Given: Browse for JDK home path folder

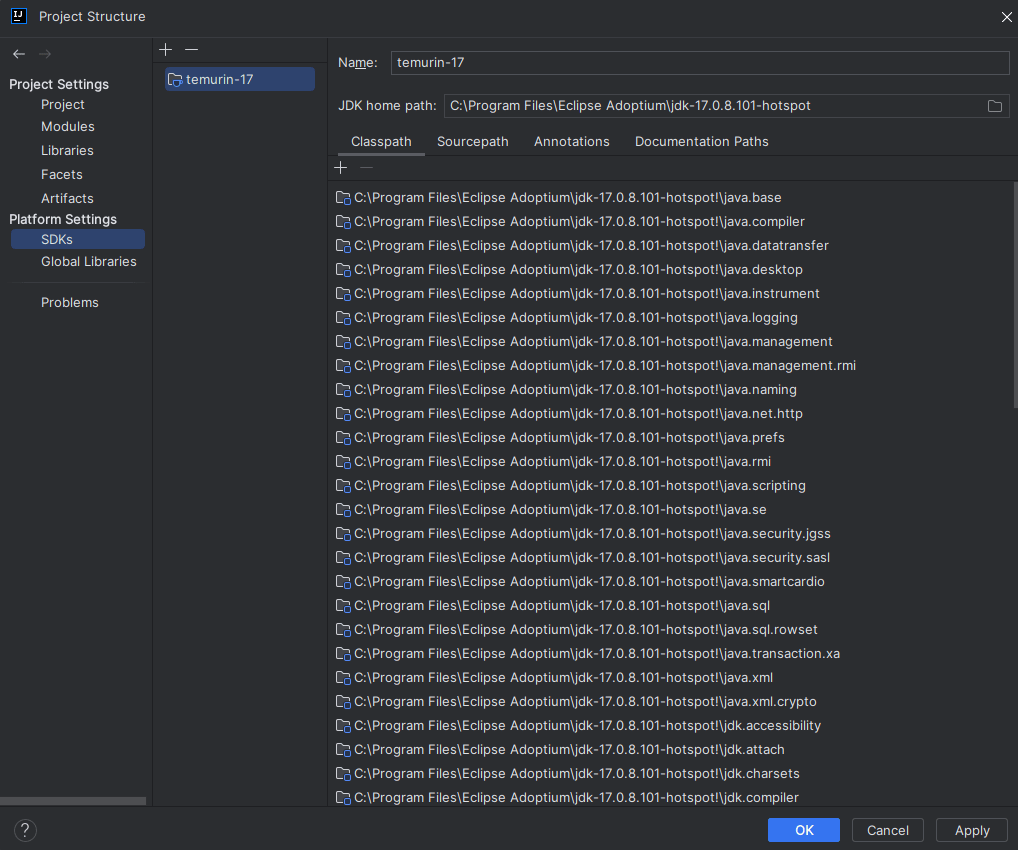Looking at the screenshot, I should coord(995,106).
